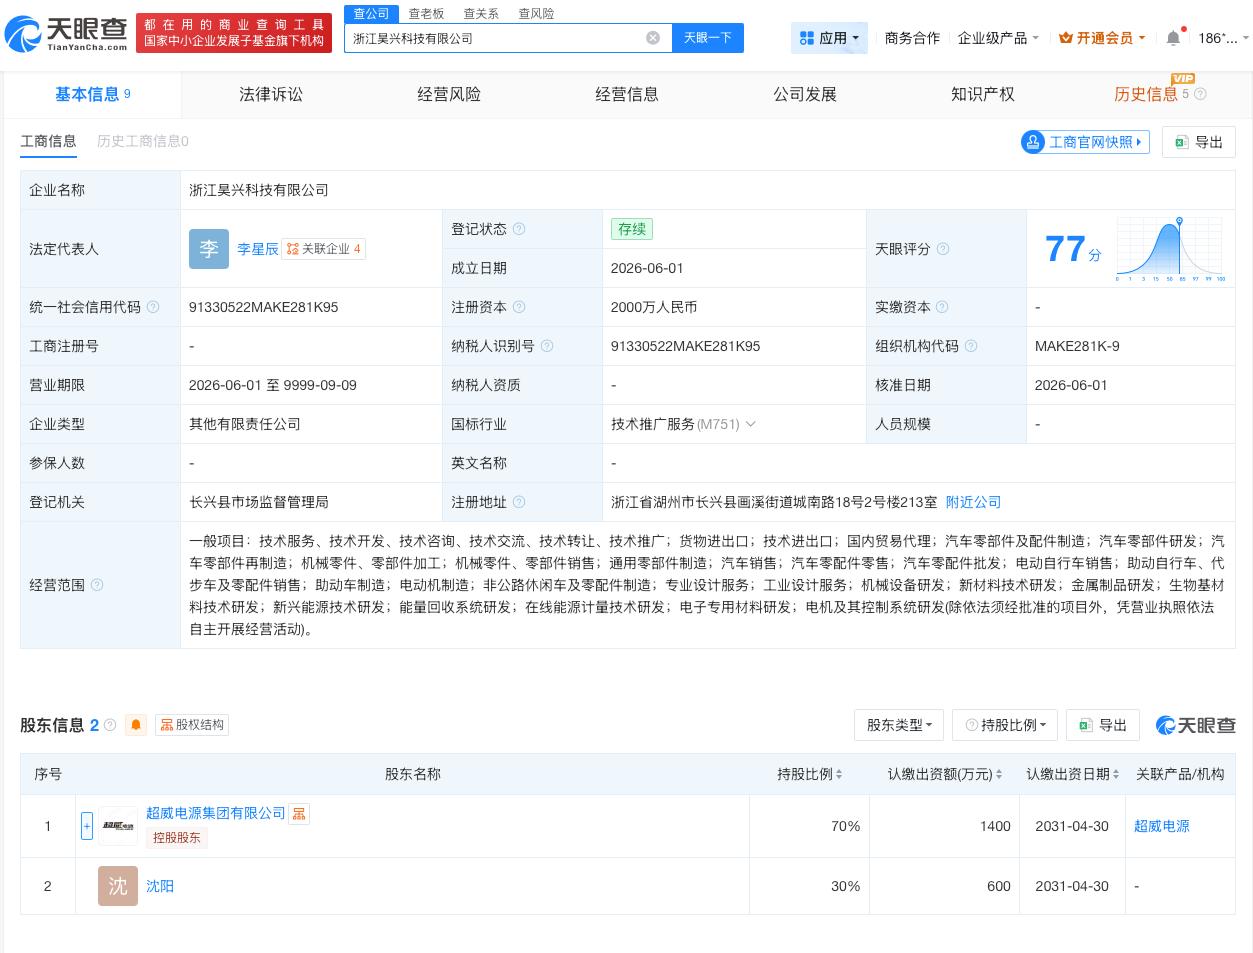Sort by 认缴出资日期 column arrows
The width and height of the screenshot is (1253, 953).
coord(1115,774)
